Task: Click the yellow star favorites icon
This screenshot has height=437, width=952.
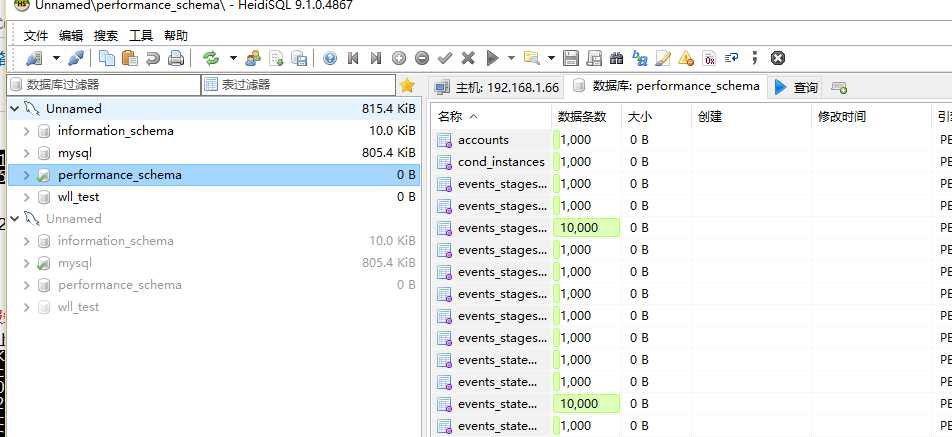Action: tap(407, 85)
